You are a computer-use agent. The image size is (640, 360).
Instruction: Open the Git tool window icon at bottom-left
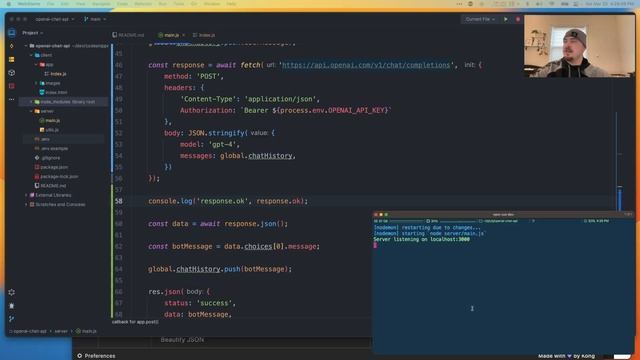[11, 319]
